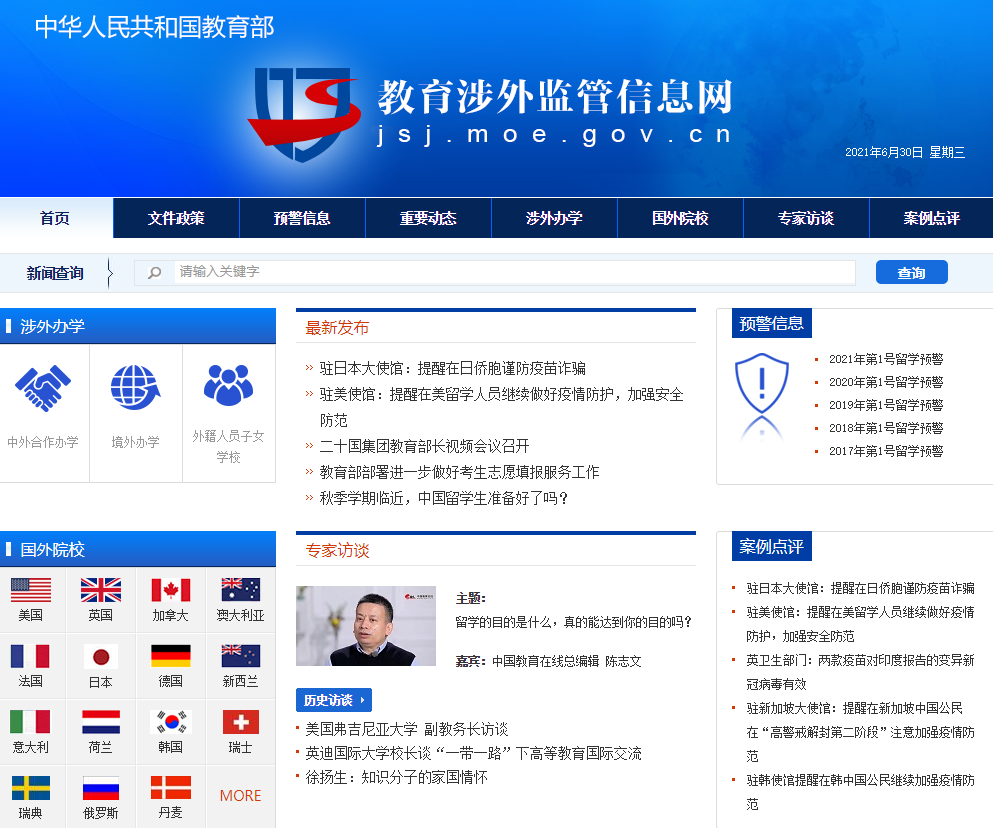The height and width of the screenshot is (828, 993).
Task: Open 驻美使馆 item in 案例点评
Action: coord(860,624)
